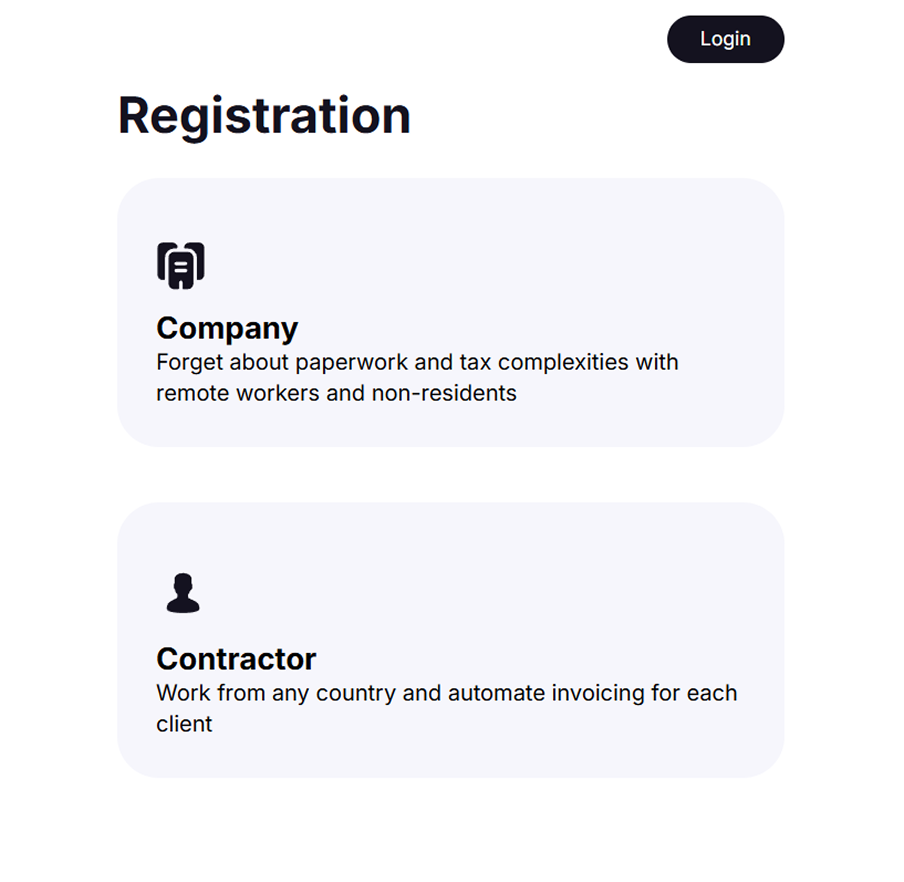The height and width of the screenshot is (882, 904).
Task: Click the word "client" in Contractor description
Action: 184,724
